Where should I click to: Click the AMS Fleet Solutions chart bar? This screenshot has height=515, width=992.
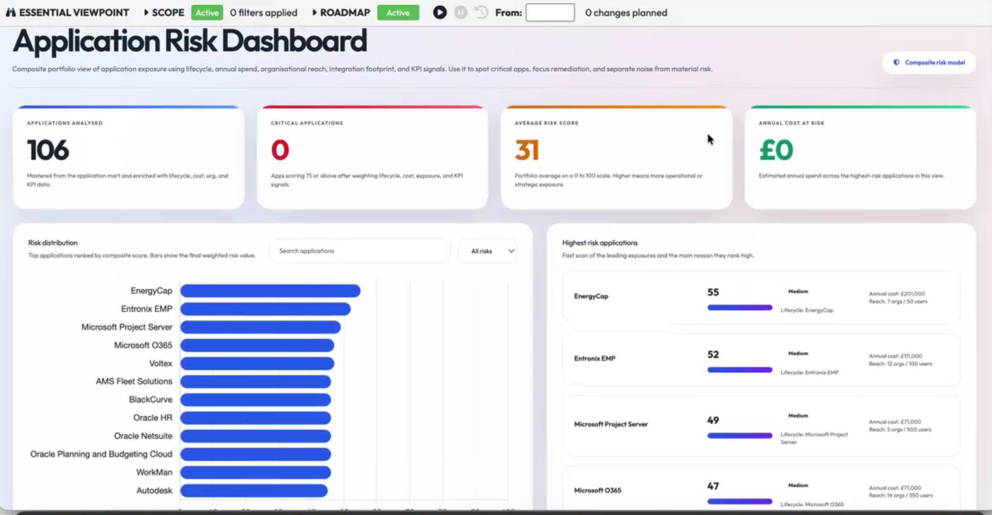coord(256,382)
